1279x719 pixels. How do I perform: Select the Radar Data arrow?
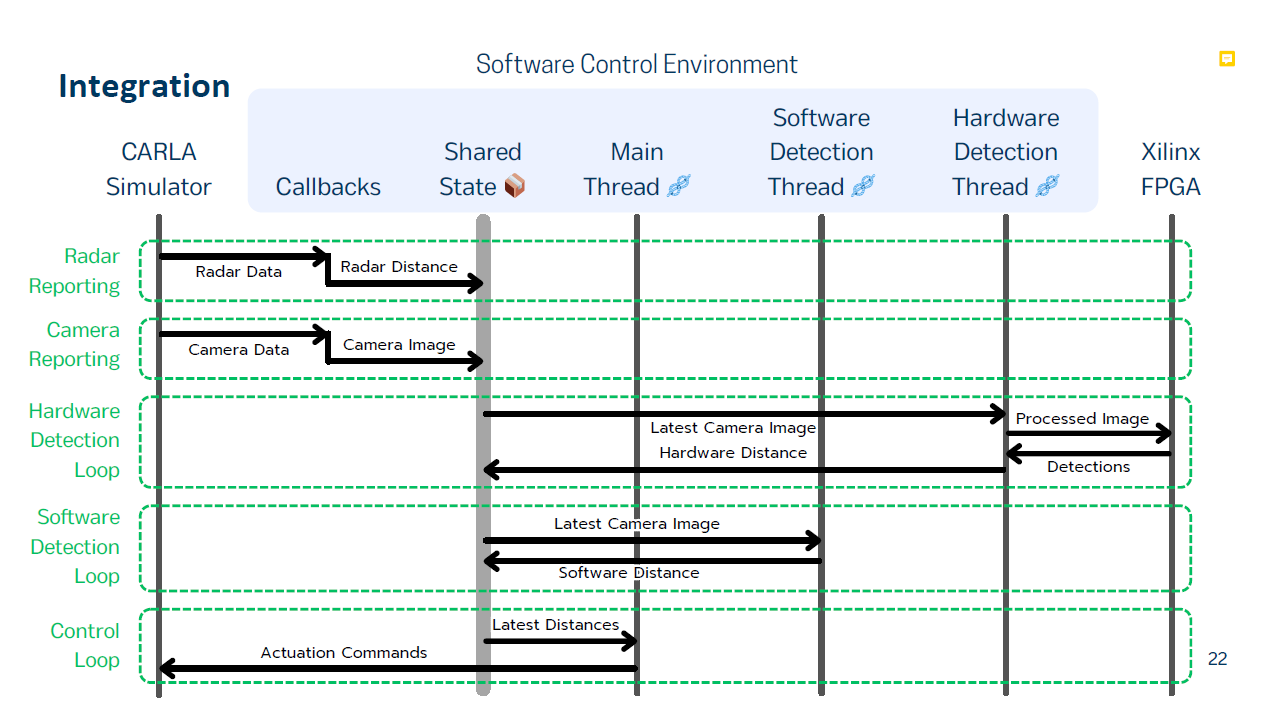(244, 257)
